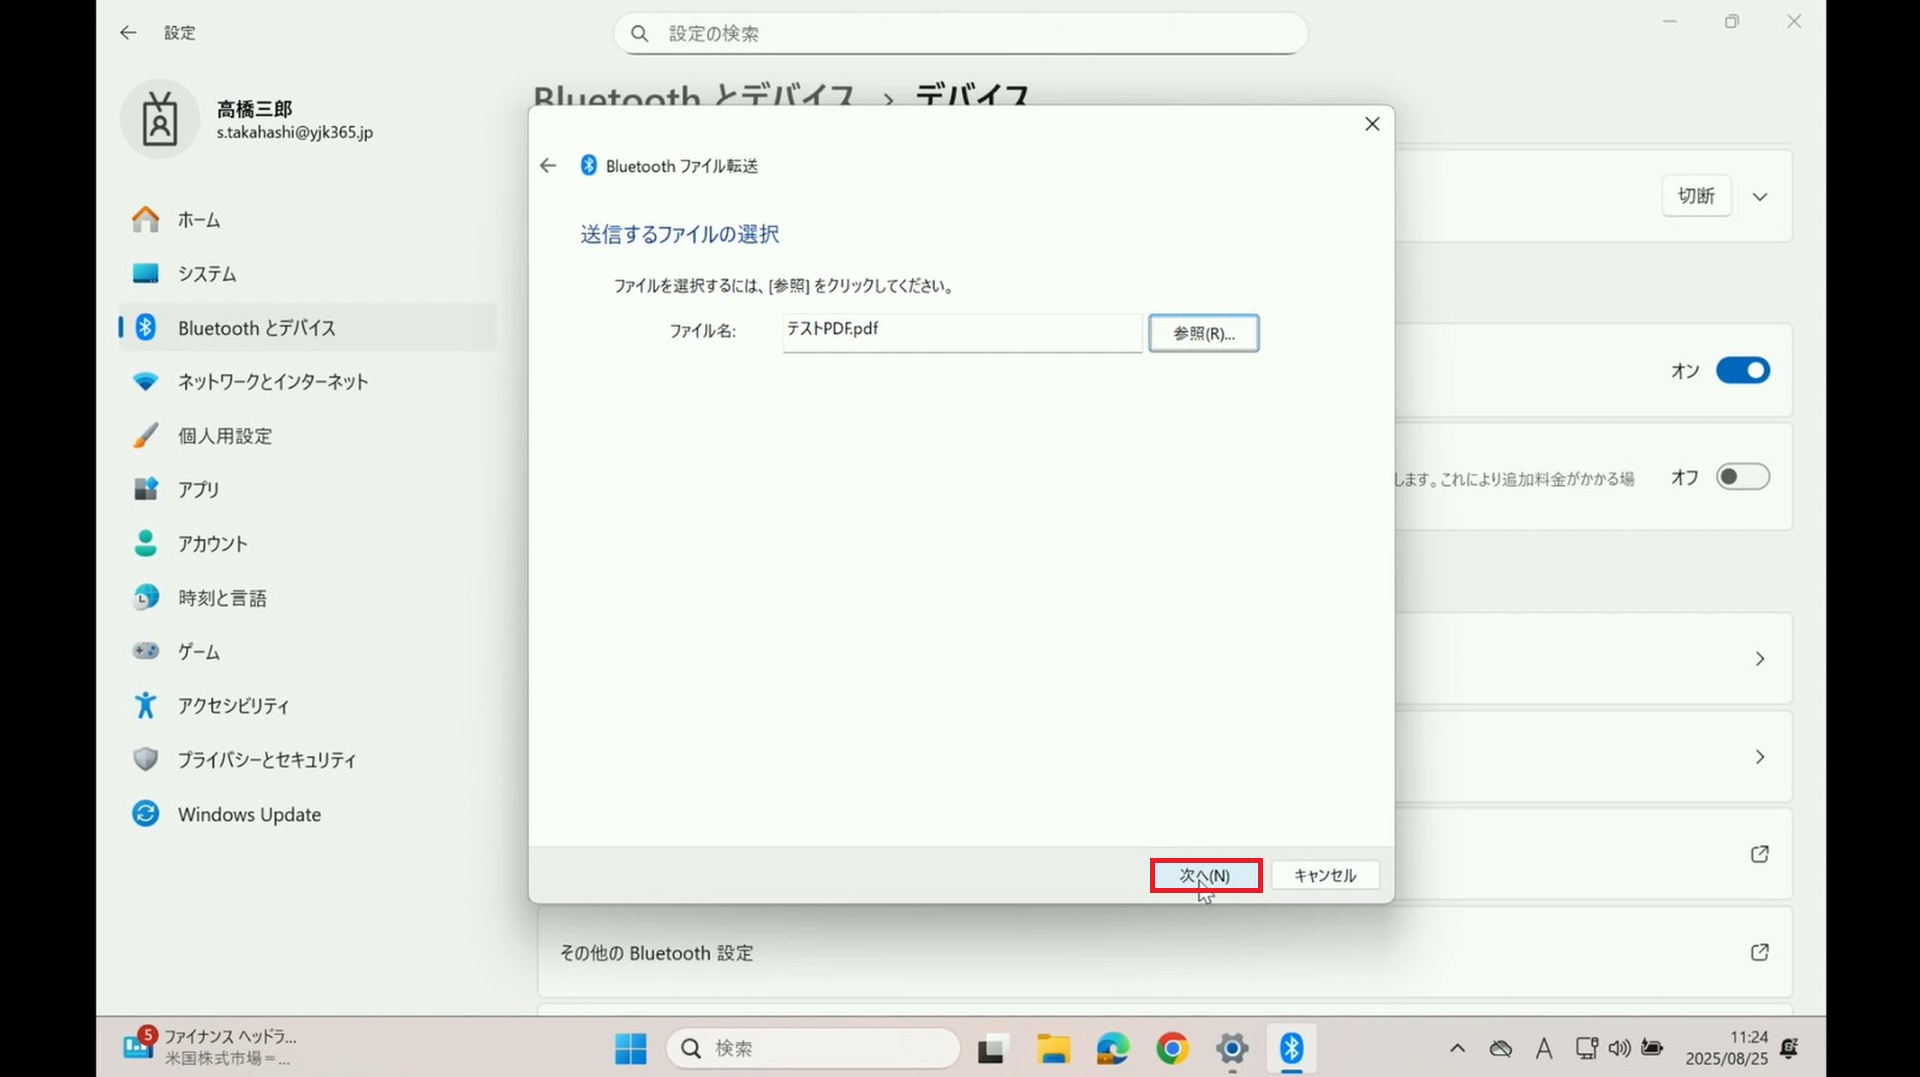Image resolution: width=1920 pixels, height=1077 pixels.
Task: Expand the chevron next to 切断 button
Action: [x=1760, y=197]
